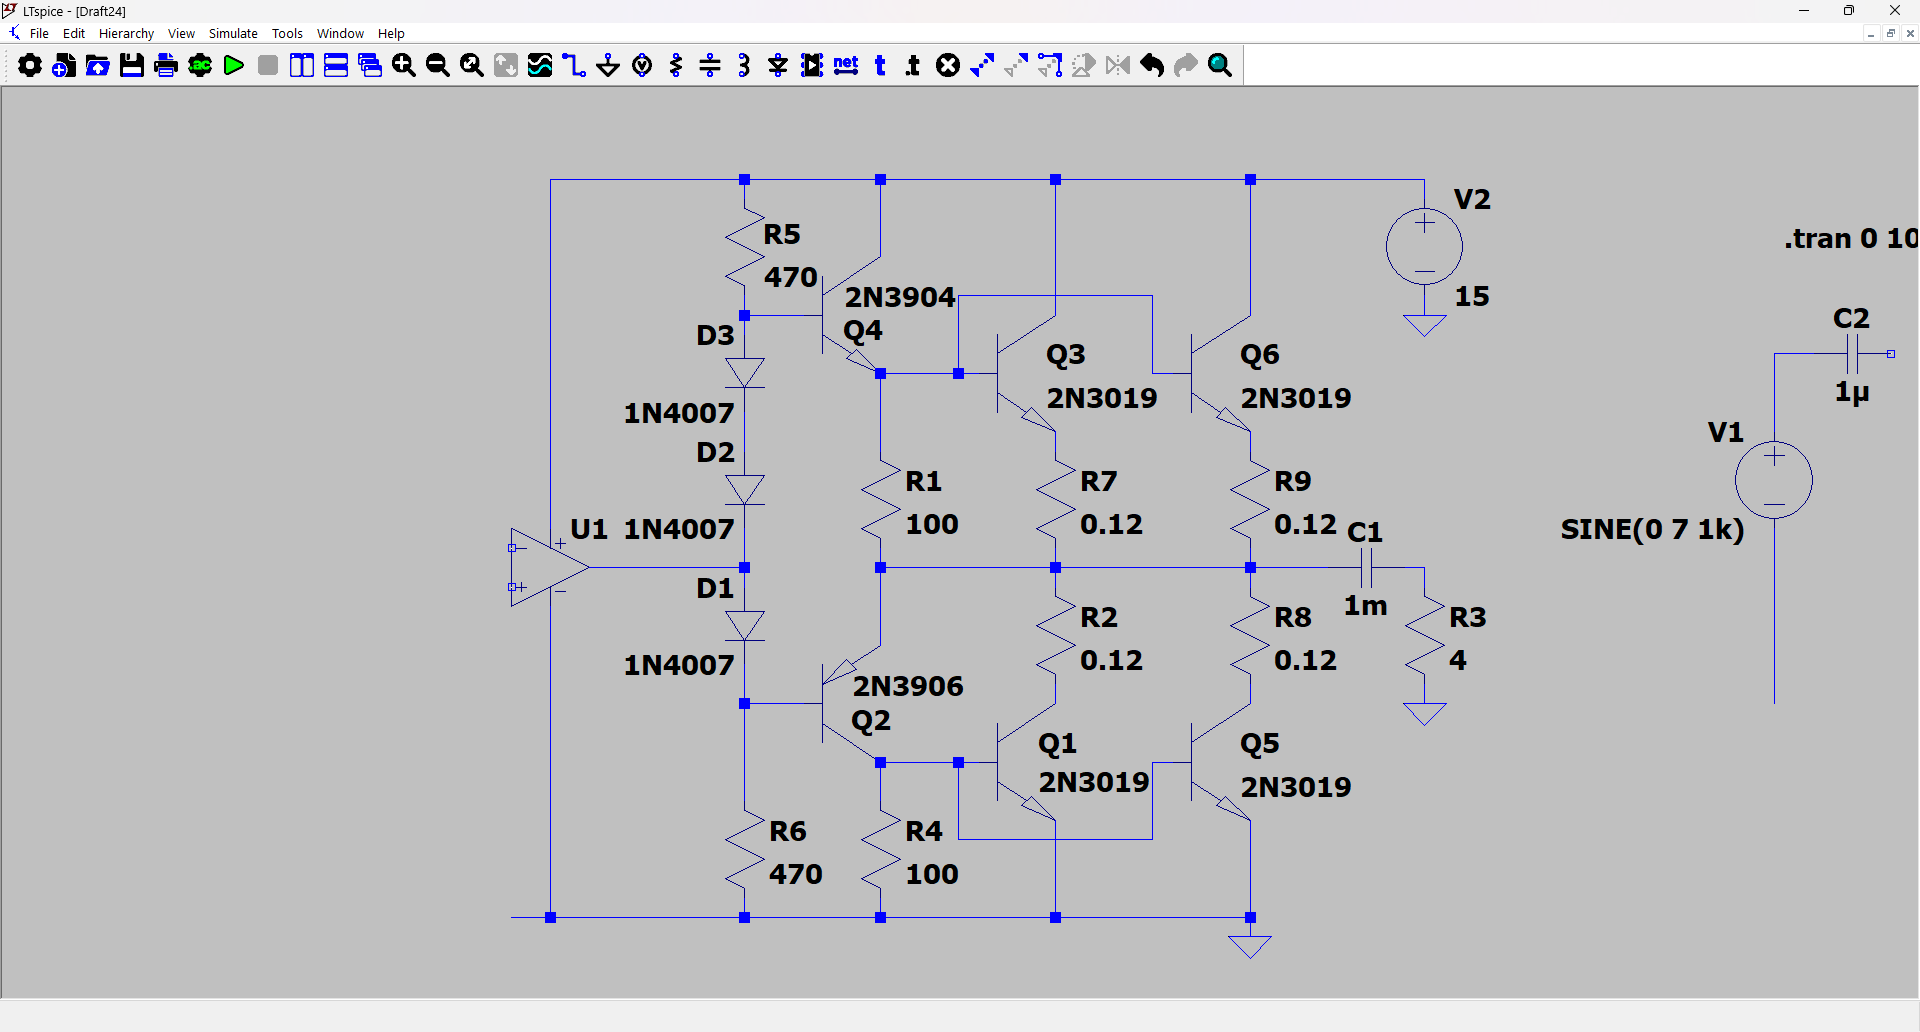Place a Ground symbol
1920x1032 pixels.
click(x=608, y=66)
